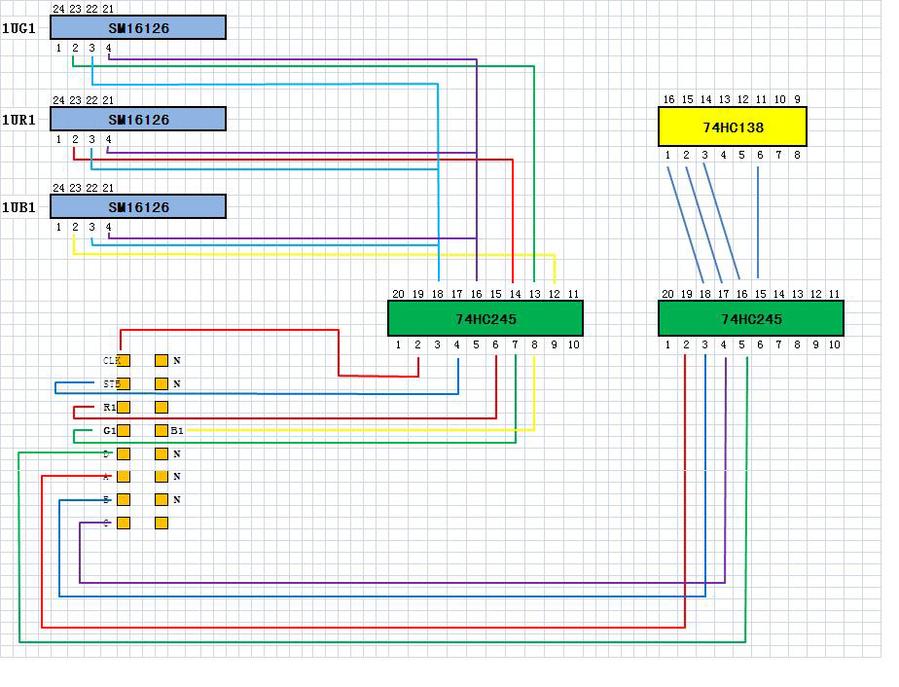Image resolution: width=899 pixels, height=687 pixels.
Task: Click the 1UR1 text label
Action: 18,120
